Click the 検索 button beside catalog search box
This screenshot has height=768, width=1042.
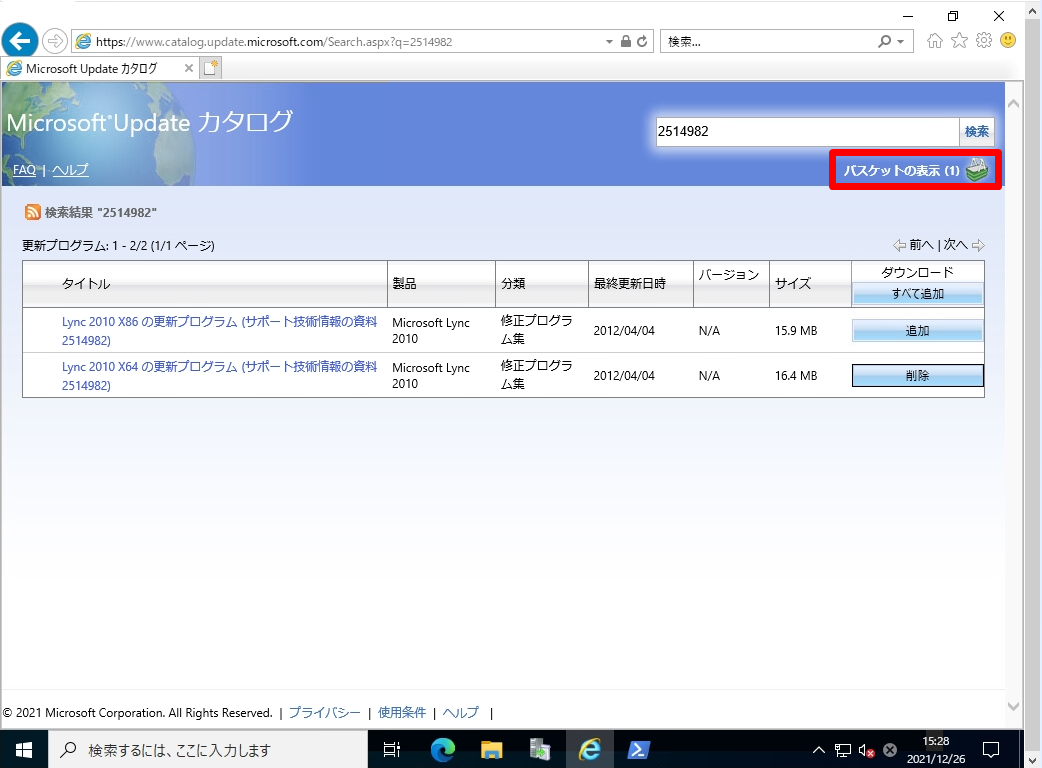(976, 132)
